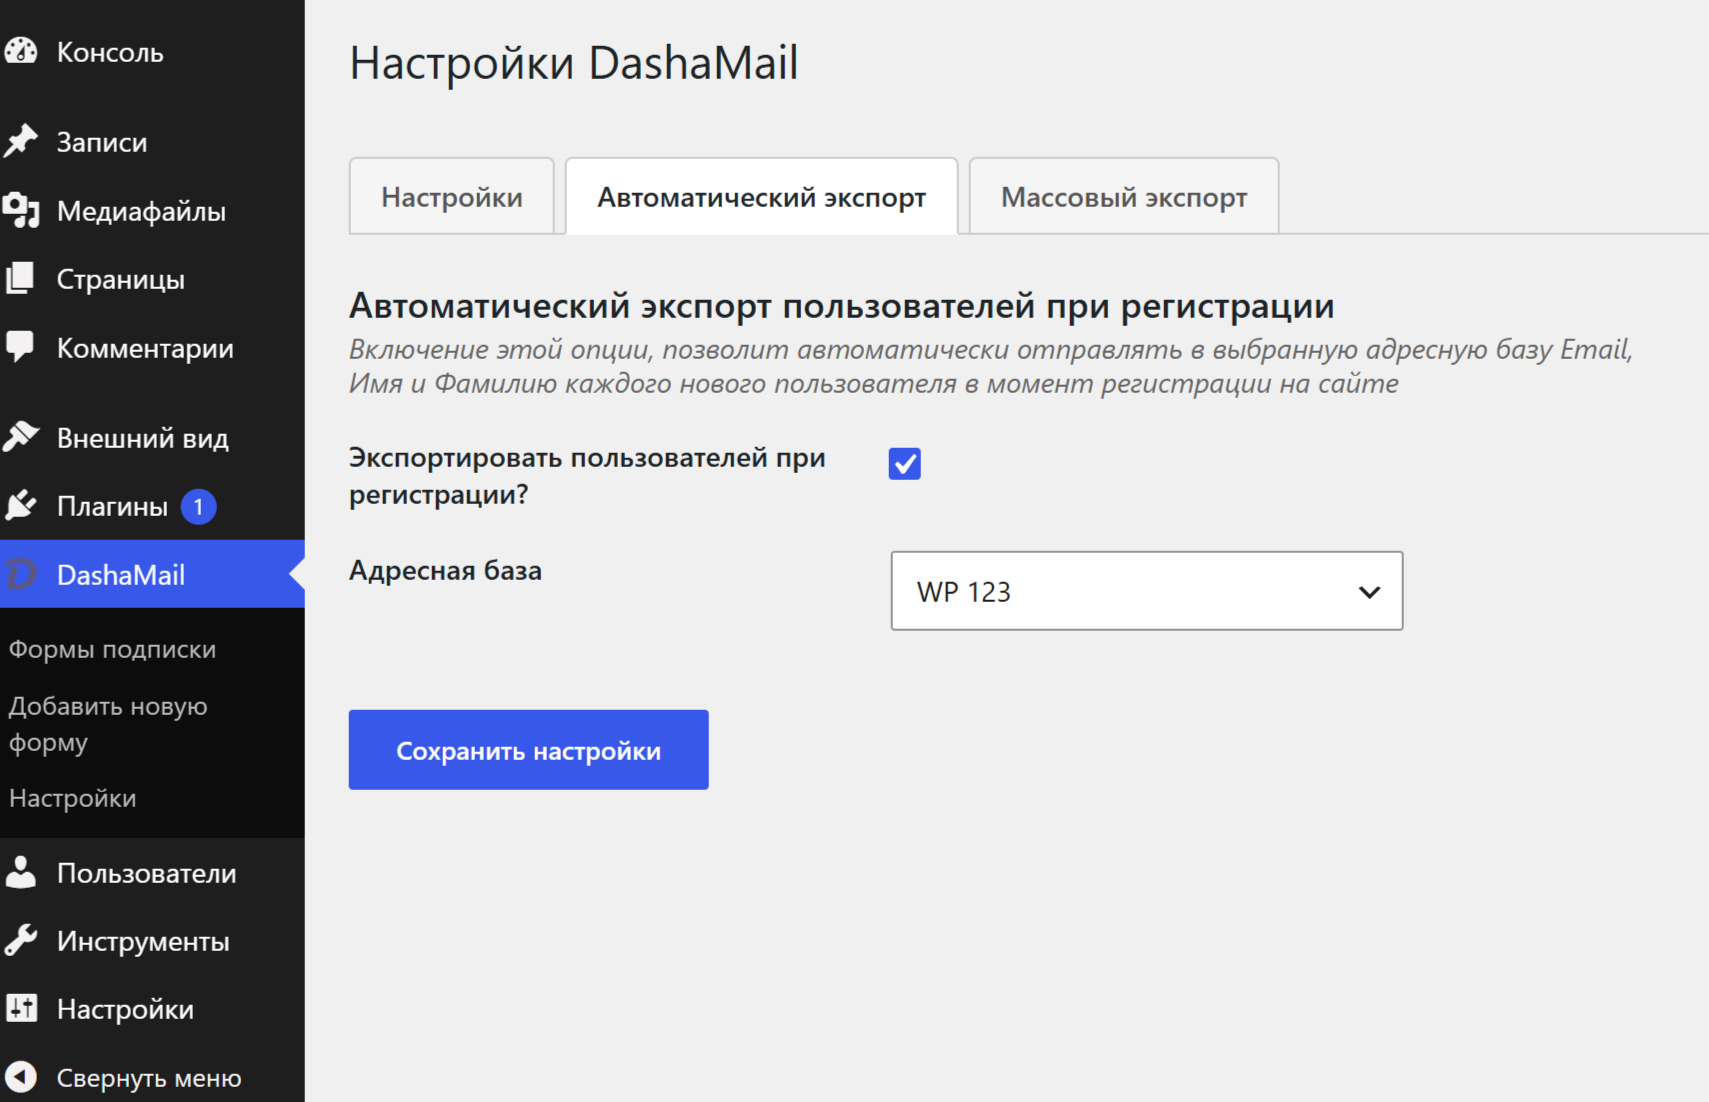Click heading Автоматический экспорт пользователей при регистрации

pos(842,305)
